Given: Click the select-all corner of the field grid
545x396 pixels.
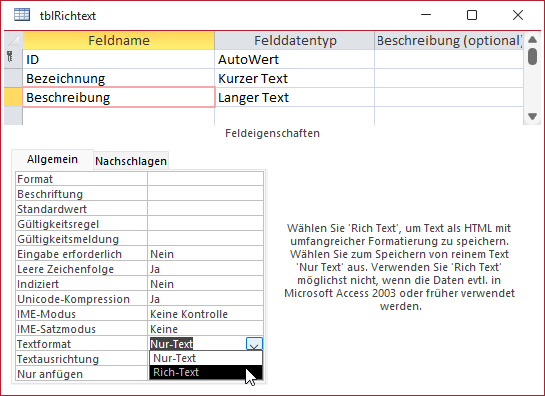Looking at the screenshot, I should click(13, 40).
